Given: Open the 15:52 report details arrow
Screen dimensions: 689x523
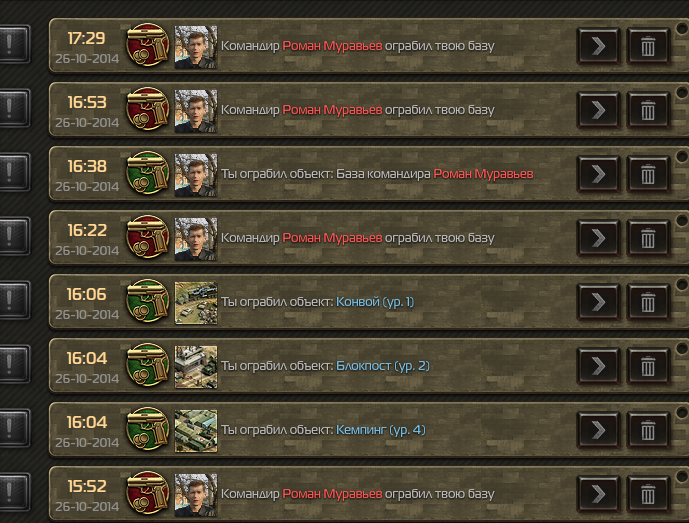Looking at the screenshot, I should click(x=598, y=494).
